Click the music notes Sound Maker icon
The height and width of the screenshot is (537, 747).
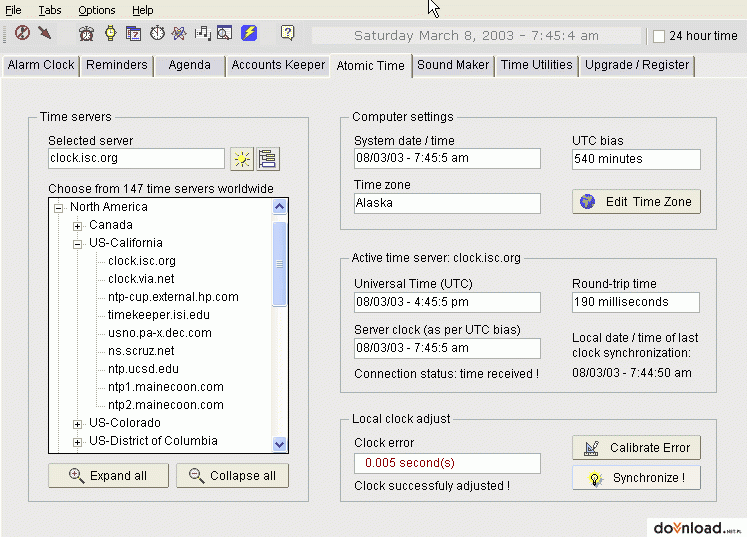pos(202,33)
